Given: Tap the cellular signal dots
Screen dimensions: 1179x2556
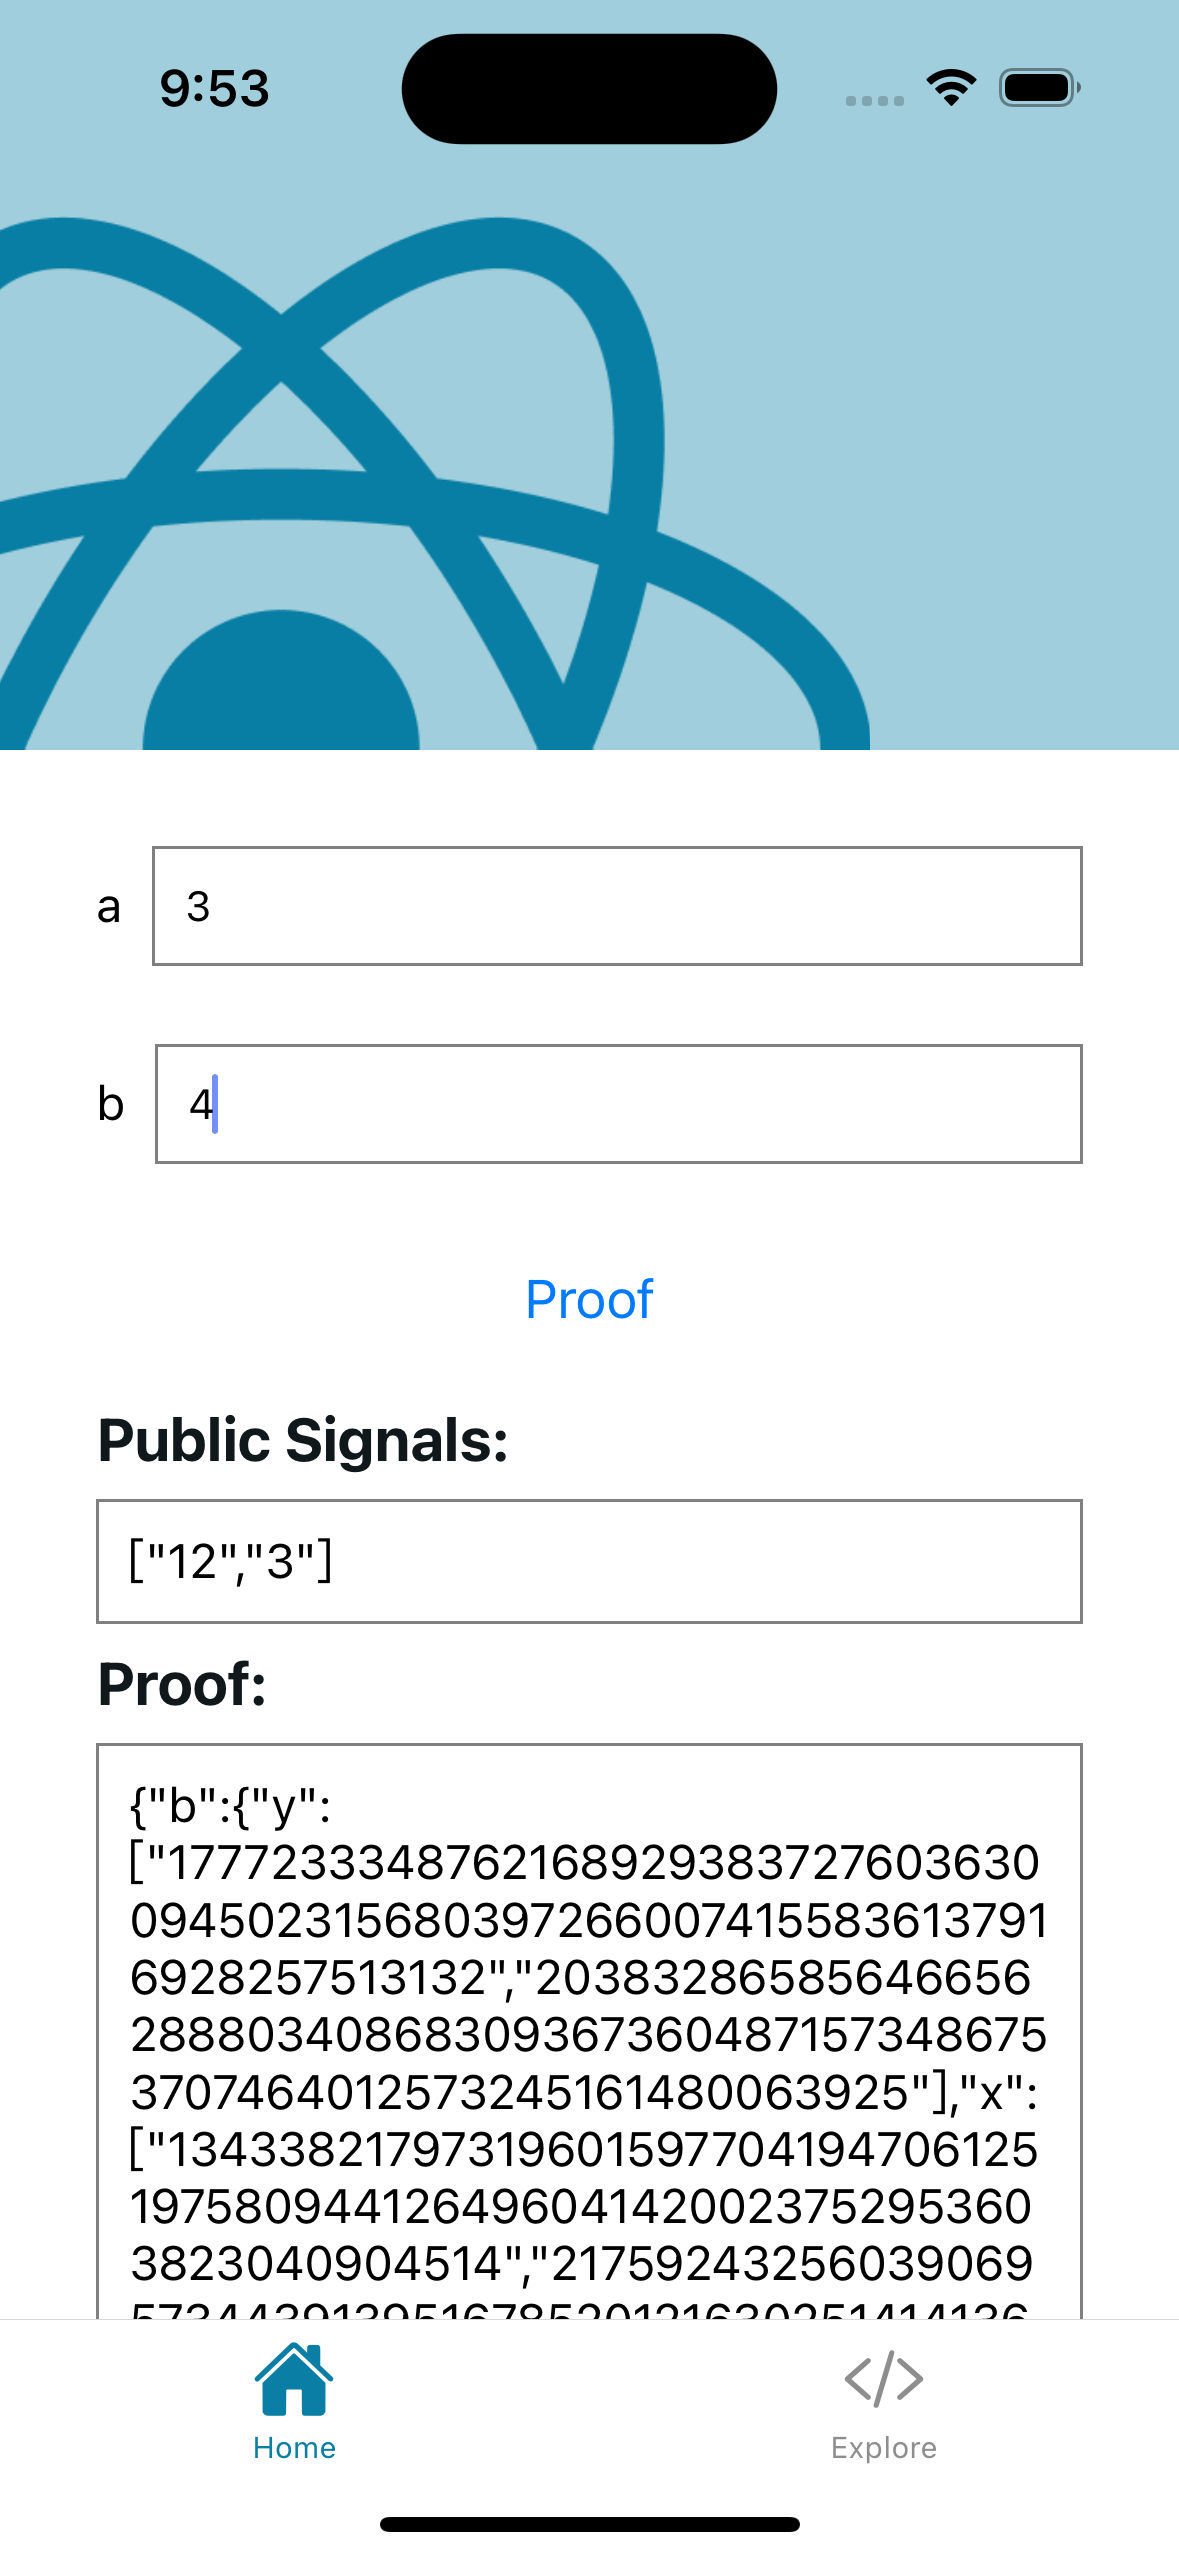Looking at the screenshot, I should 874,100.
